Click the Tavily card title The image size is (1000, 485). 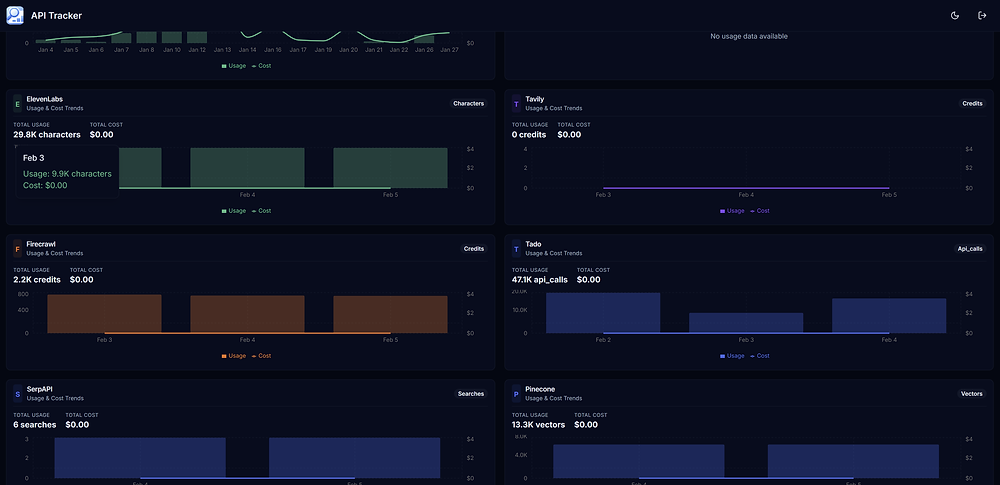[x=534, y=99]
